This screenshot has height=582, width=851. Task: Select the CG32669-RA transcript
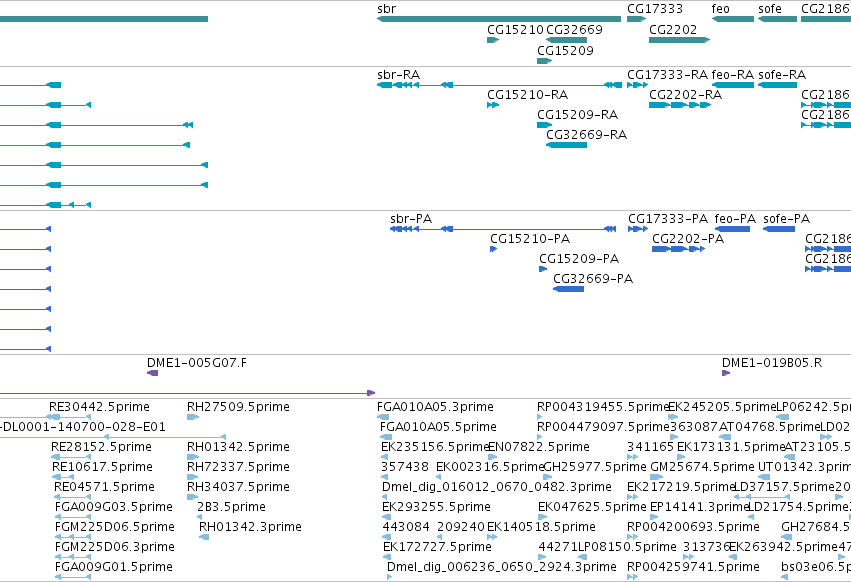pos(566,145)
